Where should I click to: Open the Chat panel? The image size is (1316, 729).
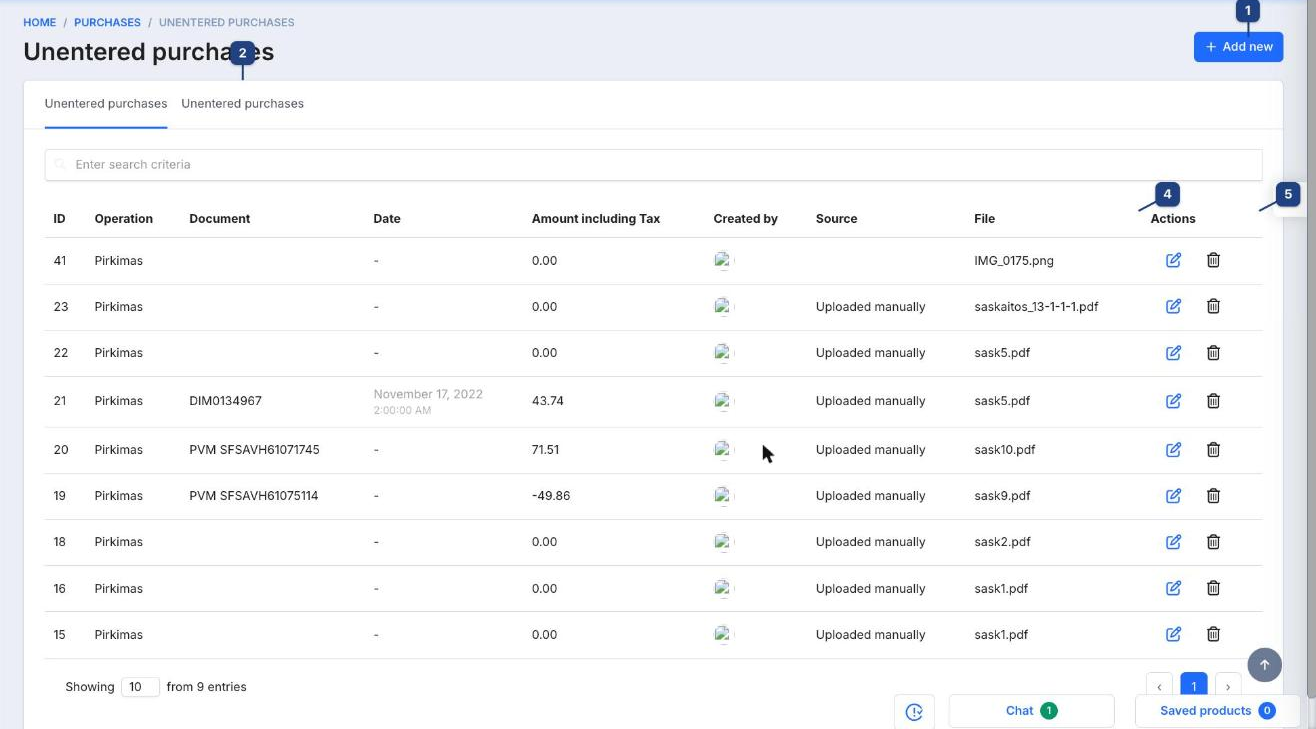1031,711
